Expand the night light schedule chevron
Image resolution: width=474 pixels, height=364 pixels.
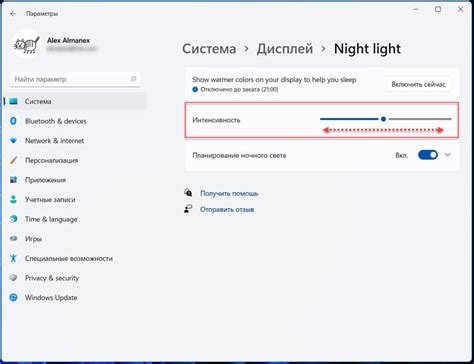coord(448,155)
